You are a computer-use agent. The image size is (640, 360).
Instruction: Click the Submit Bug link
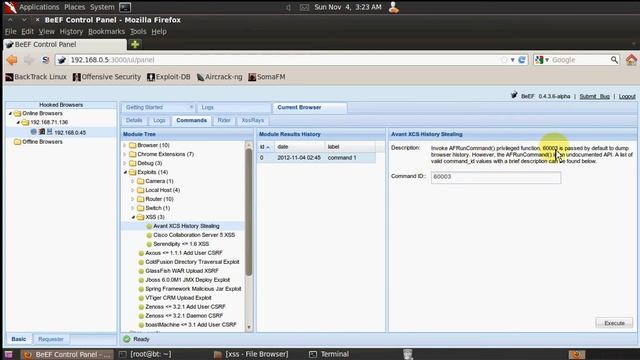594,96
